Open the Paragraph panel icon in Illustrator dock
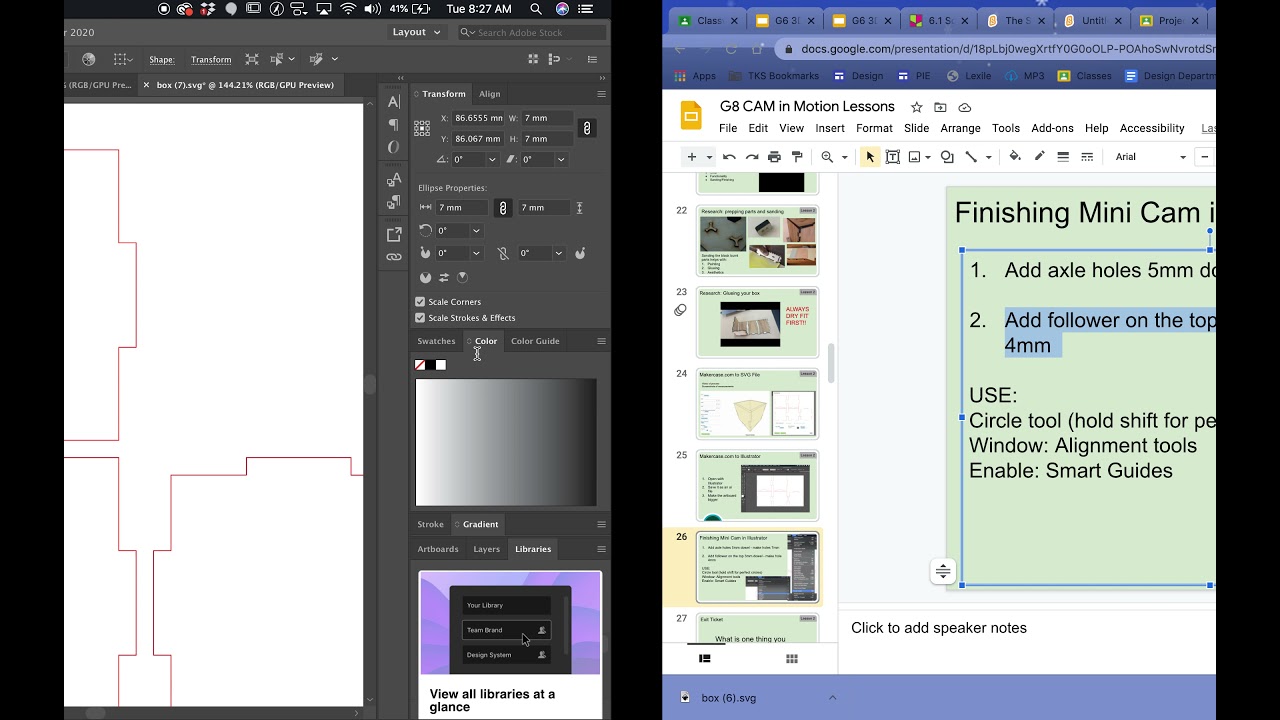The height and width of the screenshot is (720, 1280). point(394,124)
